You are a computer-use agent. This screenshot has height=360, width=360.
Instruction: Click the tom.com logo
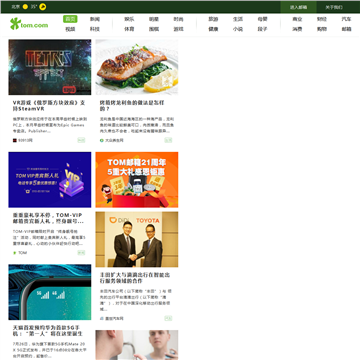[29, 24]
